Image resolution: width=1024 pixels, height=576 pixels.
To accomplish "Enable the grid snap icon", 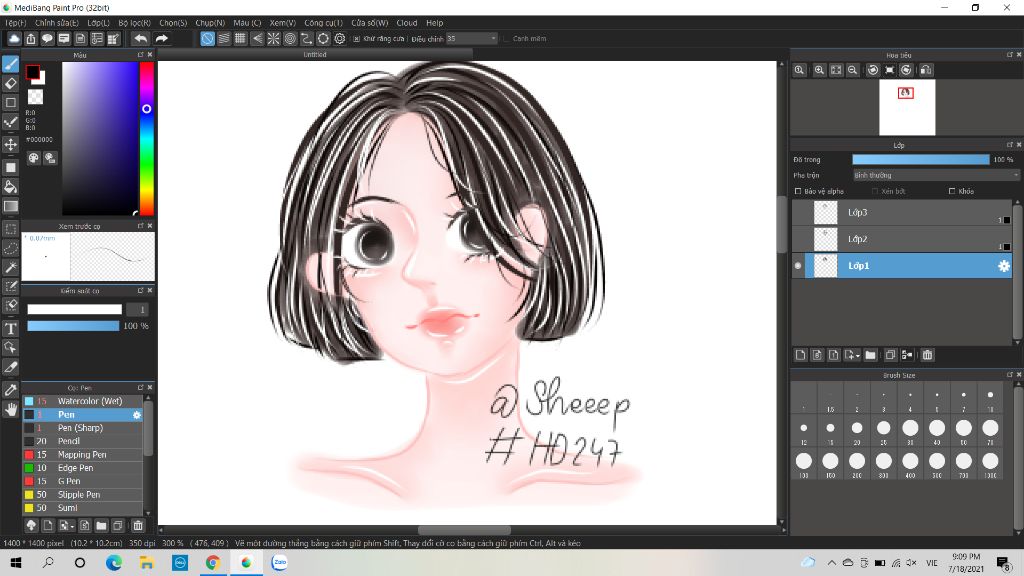I will click(x=240, y=39).
